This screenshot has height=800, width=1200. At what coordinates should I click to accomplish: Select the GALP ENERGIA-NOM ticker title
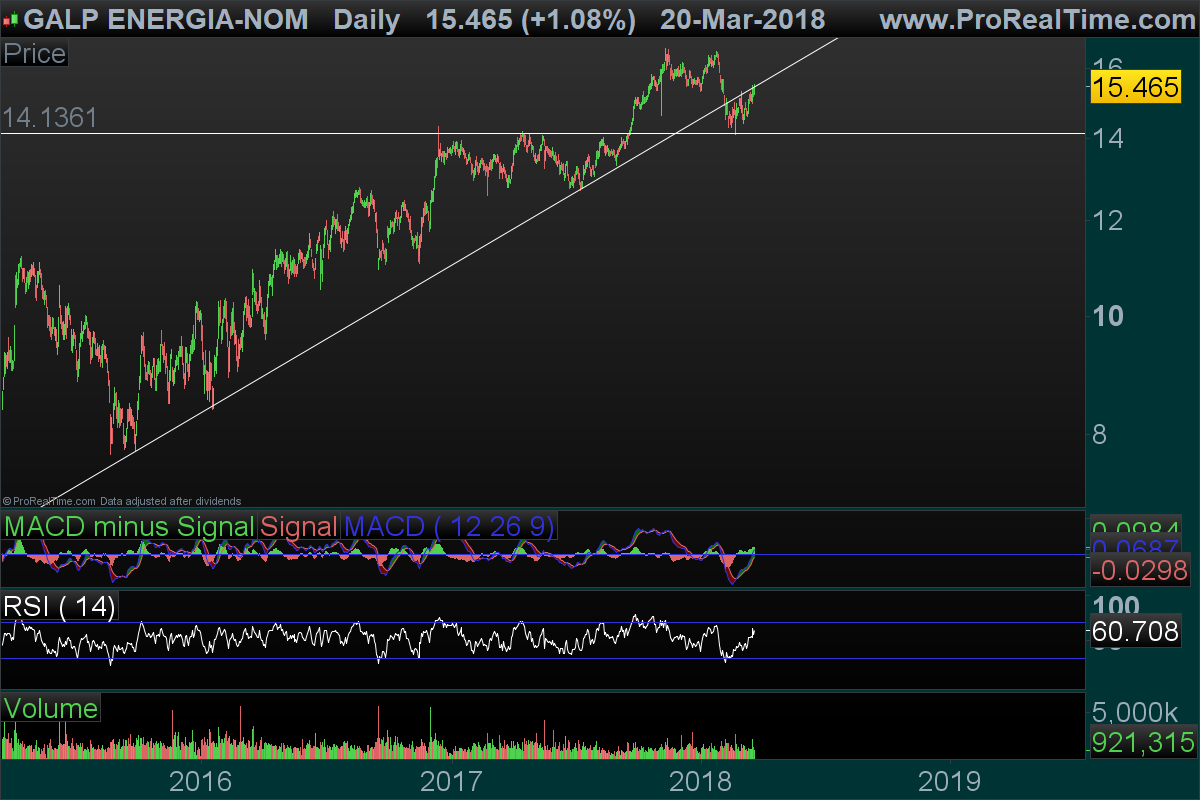pos(166,19)
